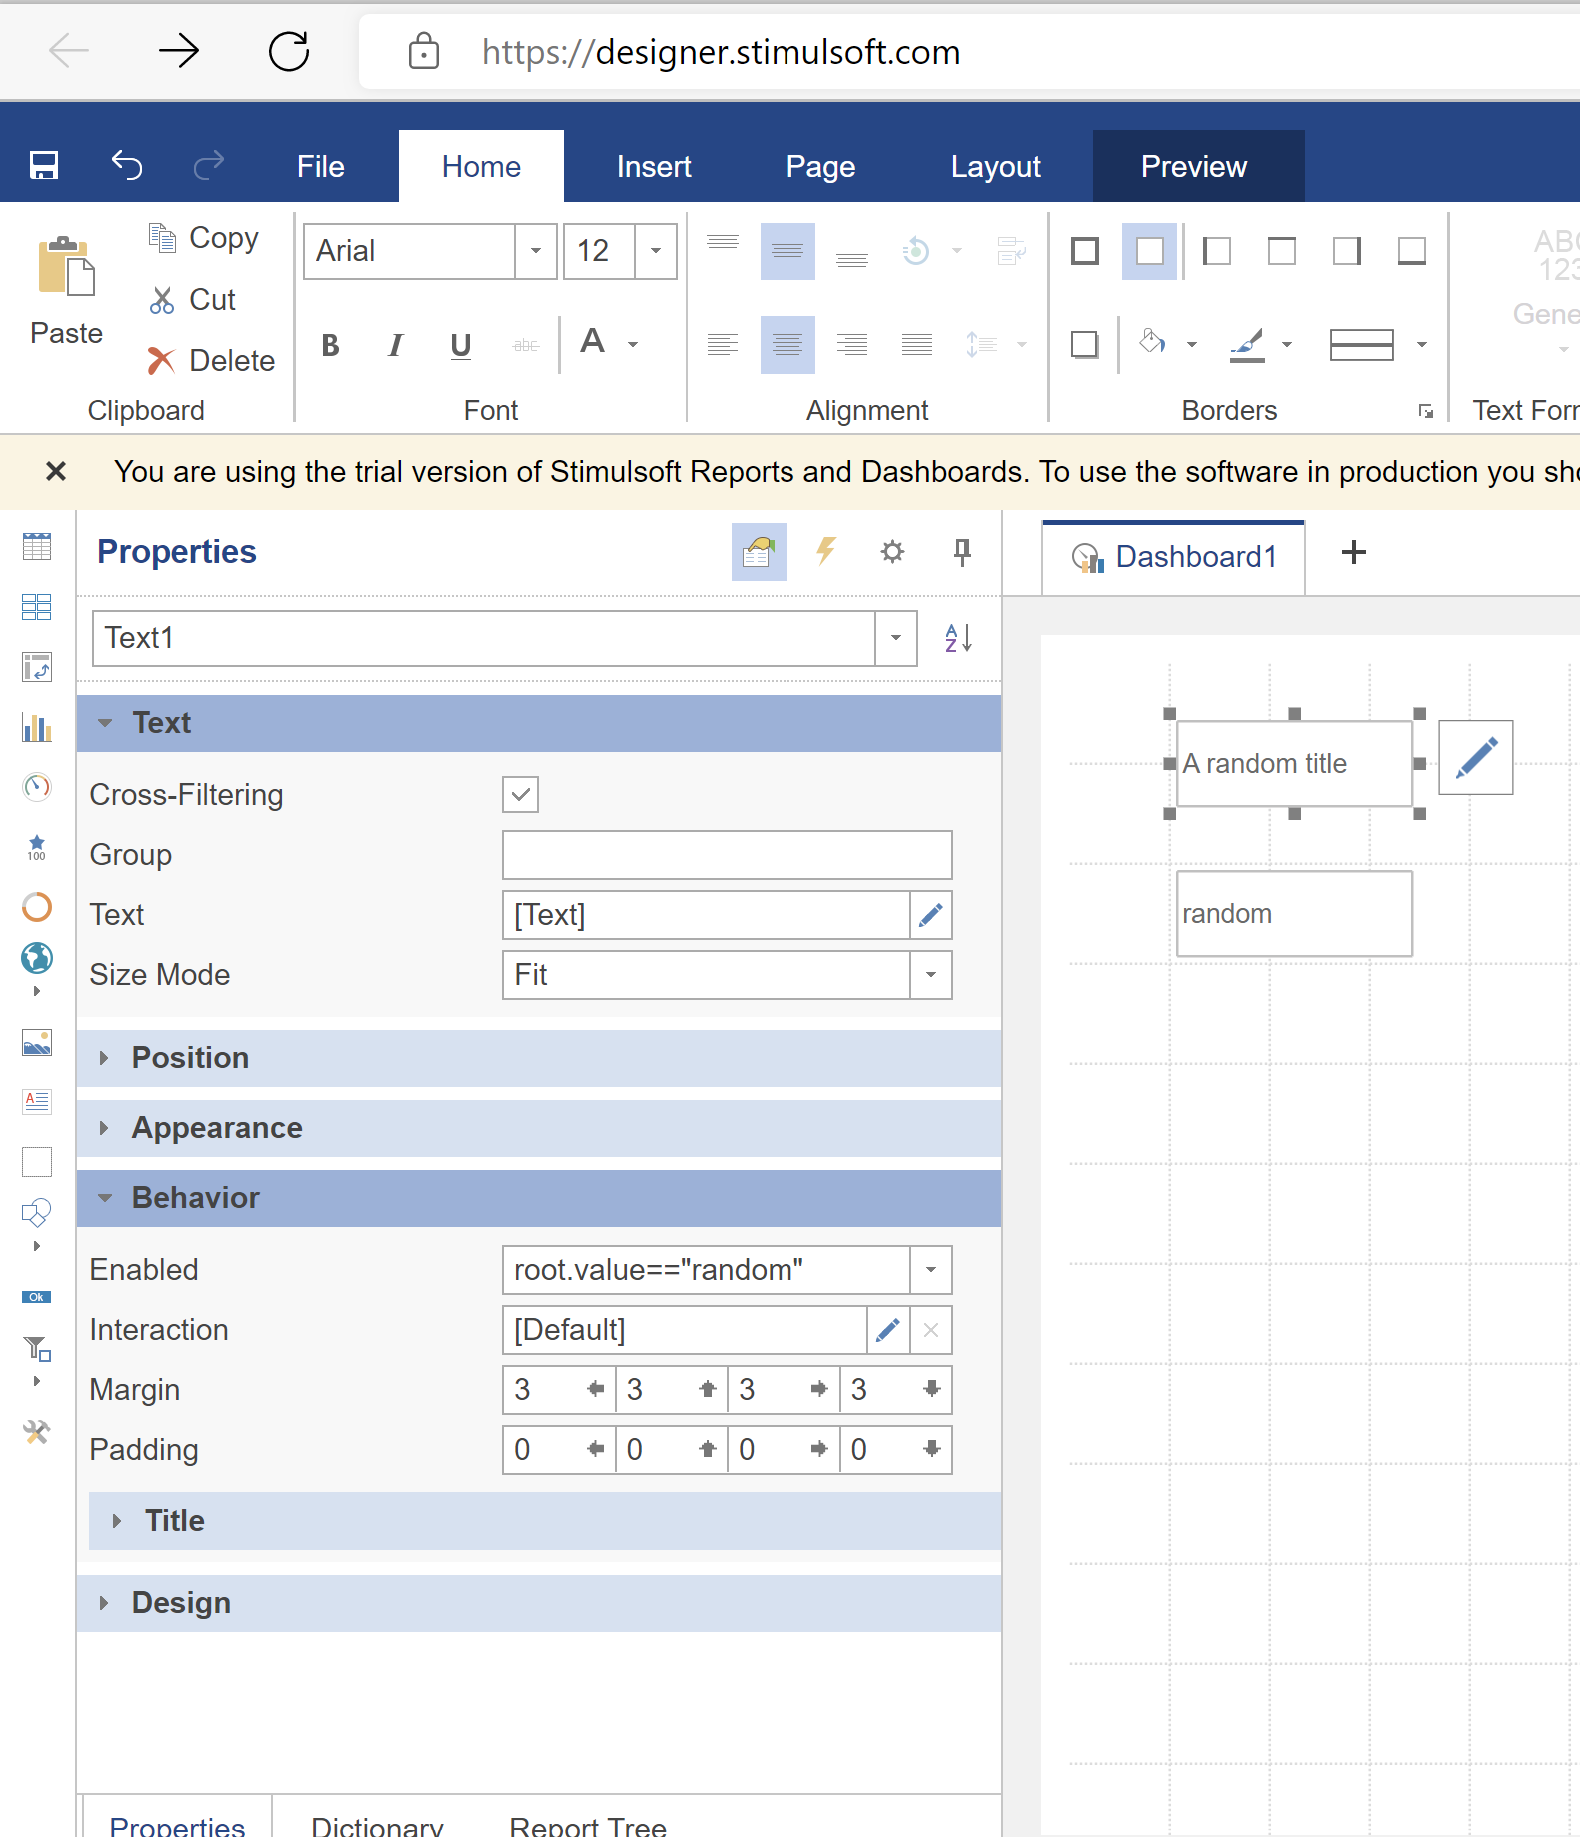Toggle underline font style

click(460, 345)
